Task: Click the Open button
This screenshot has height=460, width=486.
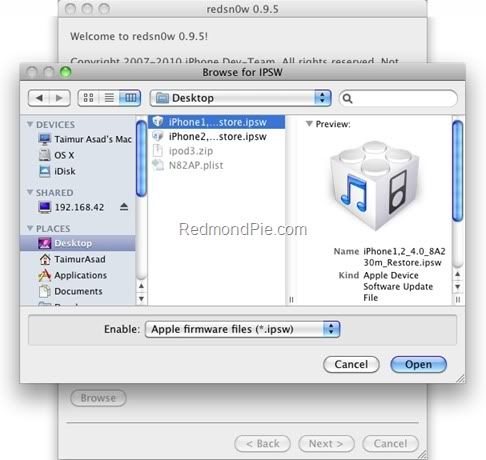Action: (418, 364)
